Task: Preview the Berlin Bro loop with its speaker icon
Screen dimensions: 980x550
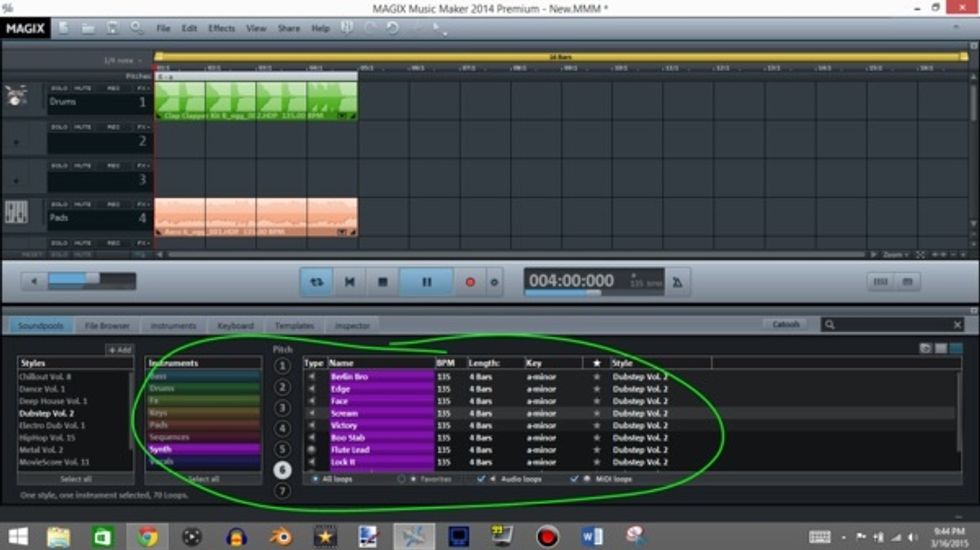Action: point(312,376)
